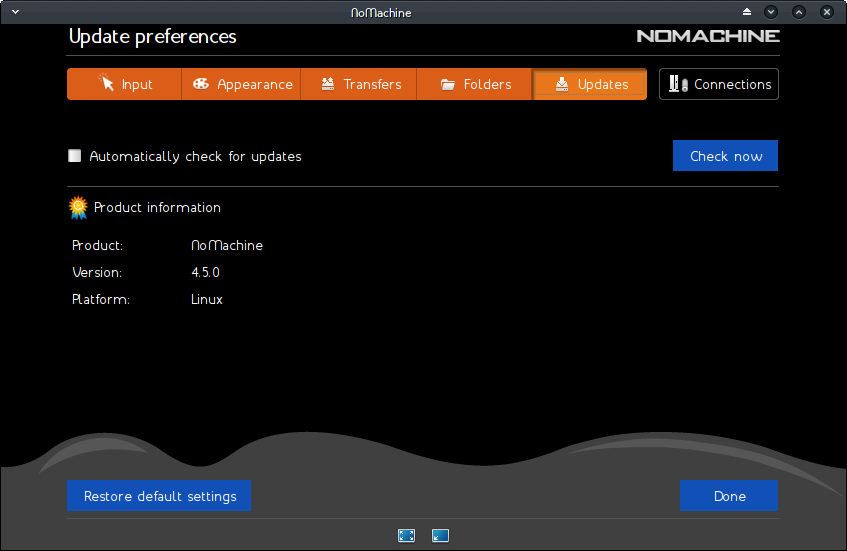The height and width of the screenshot is (551, 847).
Task: Open the Connections button
Action: click(x=719, y=84)
